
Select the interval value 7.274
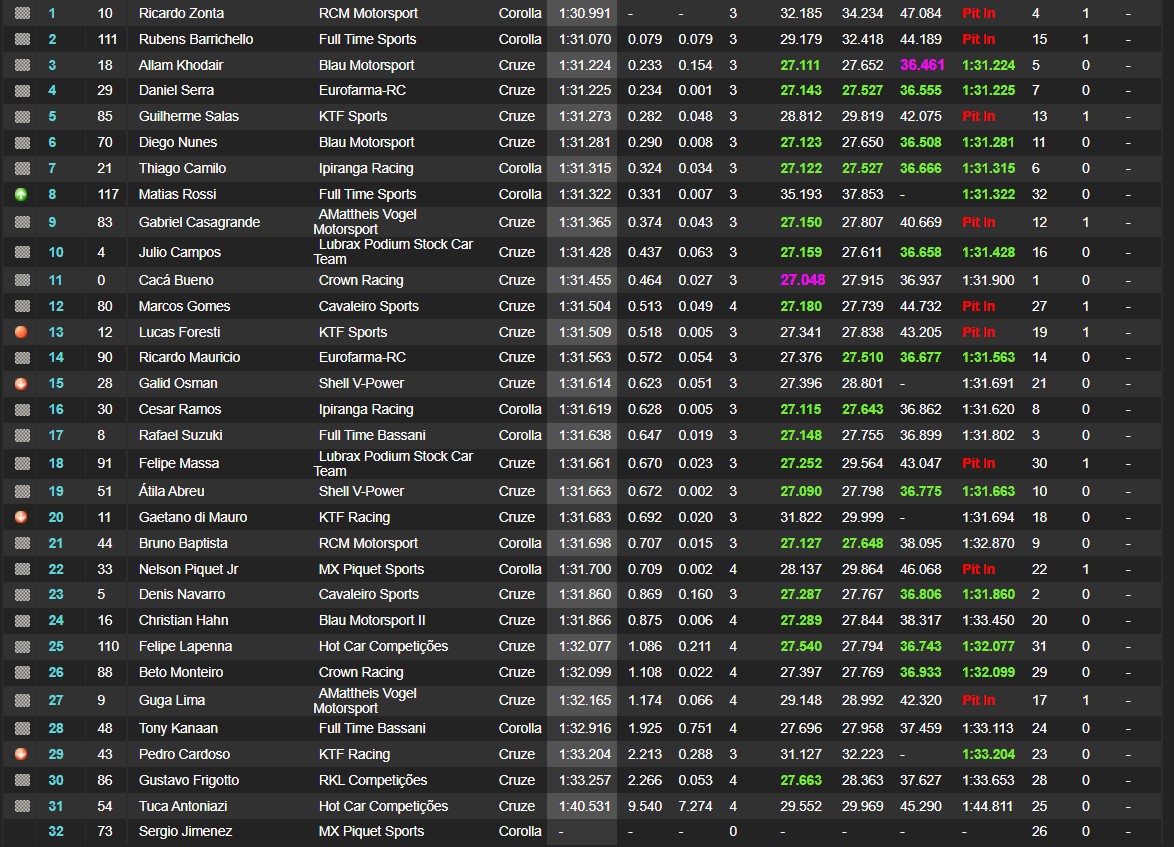click(696, 806)
